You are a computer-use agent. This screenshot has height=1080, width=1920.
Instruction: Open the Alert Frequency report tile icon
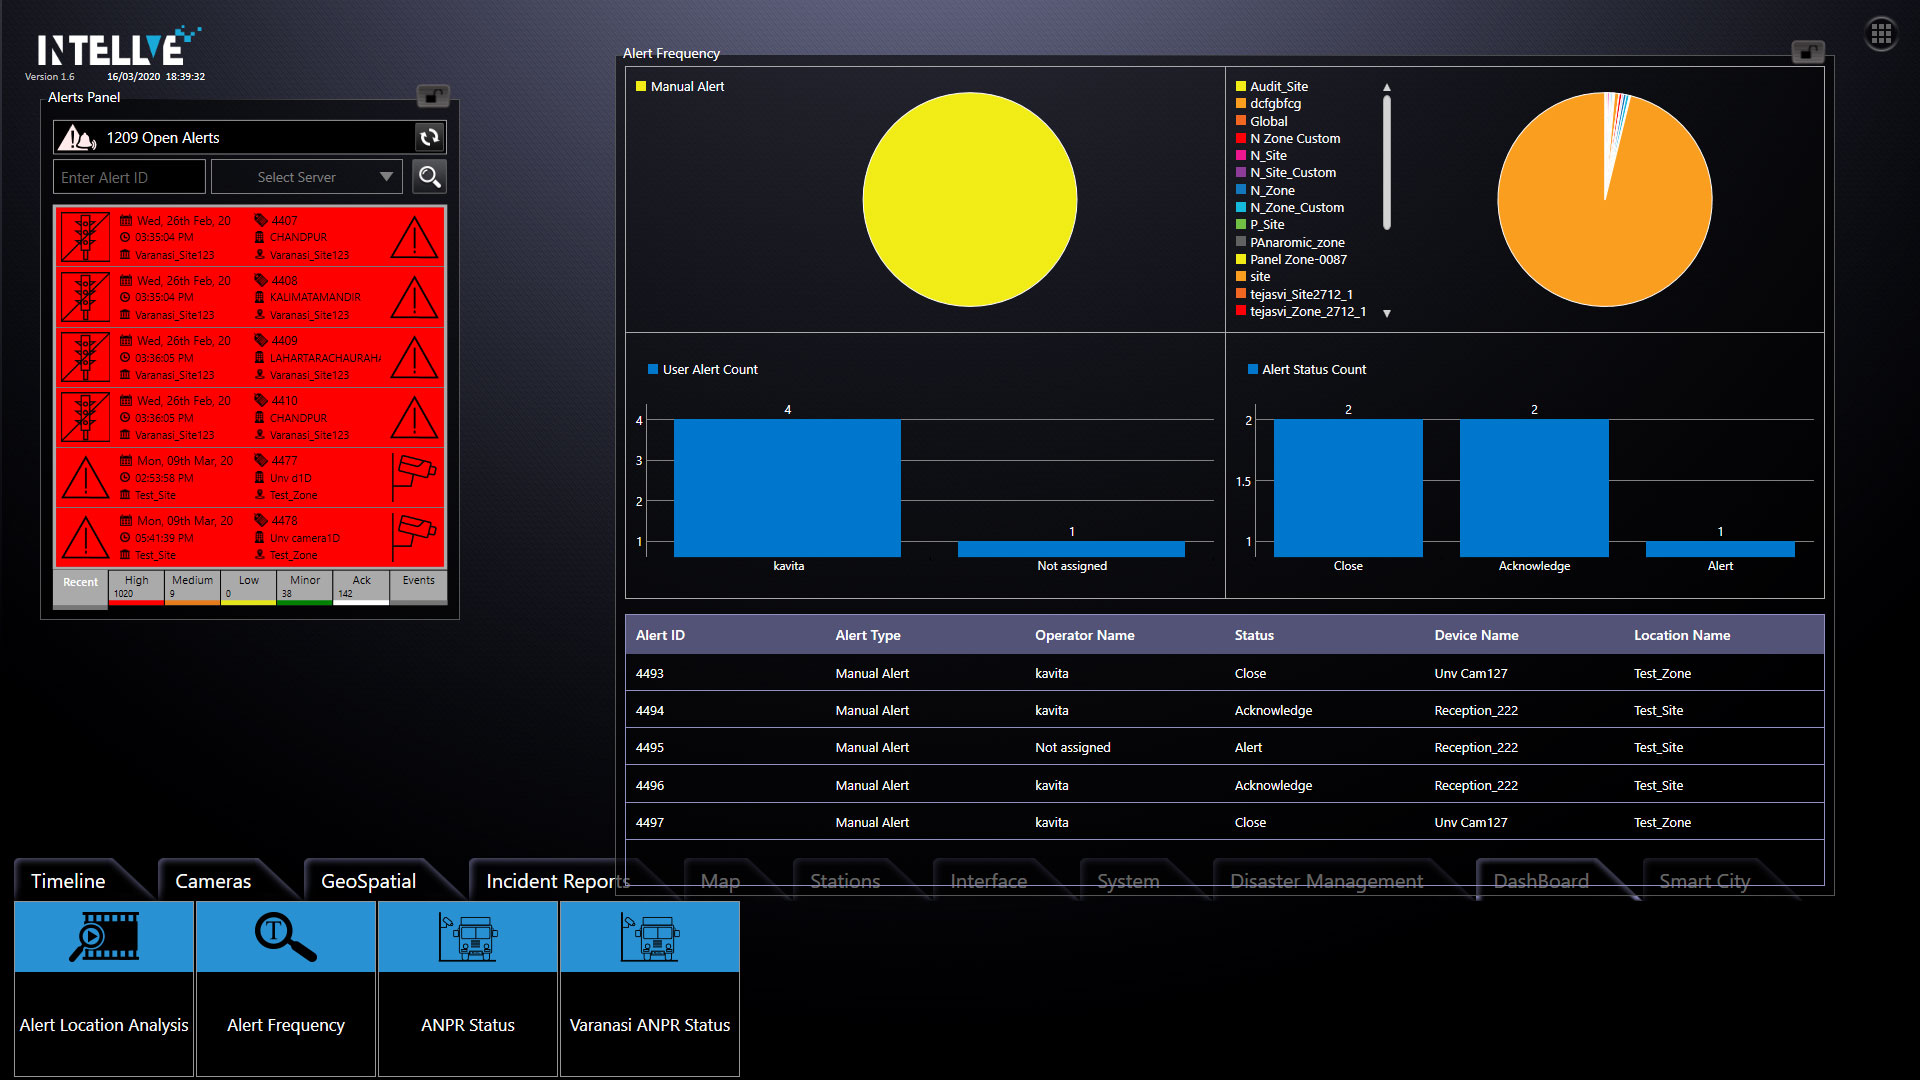(x=286, y=937)
